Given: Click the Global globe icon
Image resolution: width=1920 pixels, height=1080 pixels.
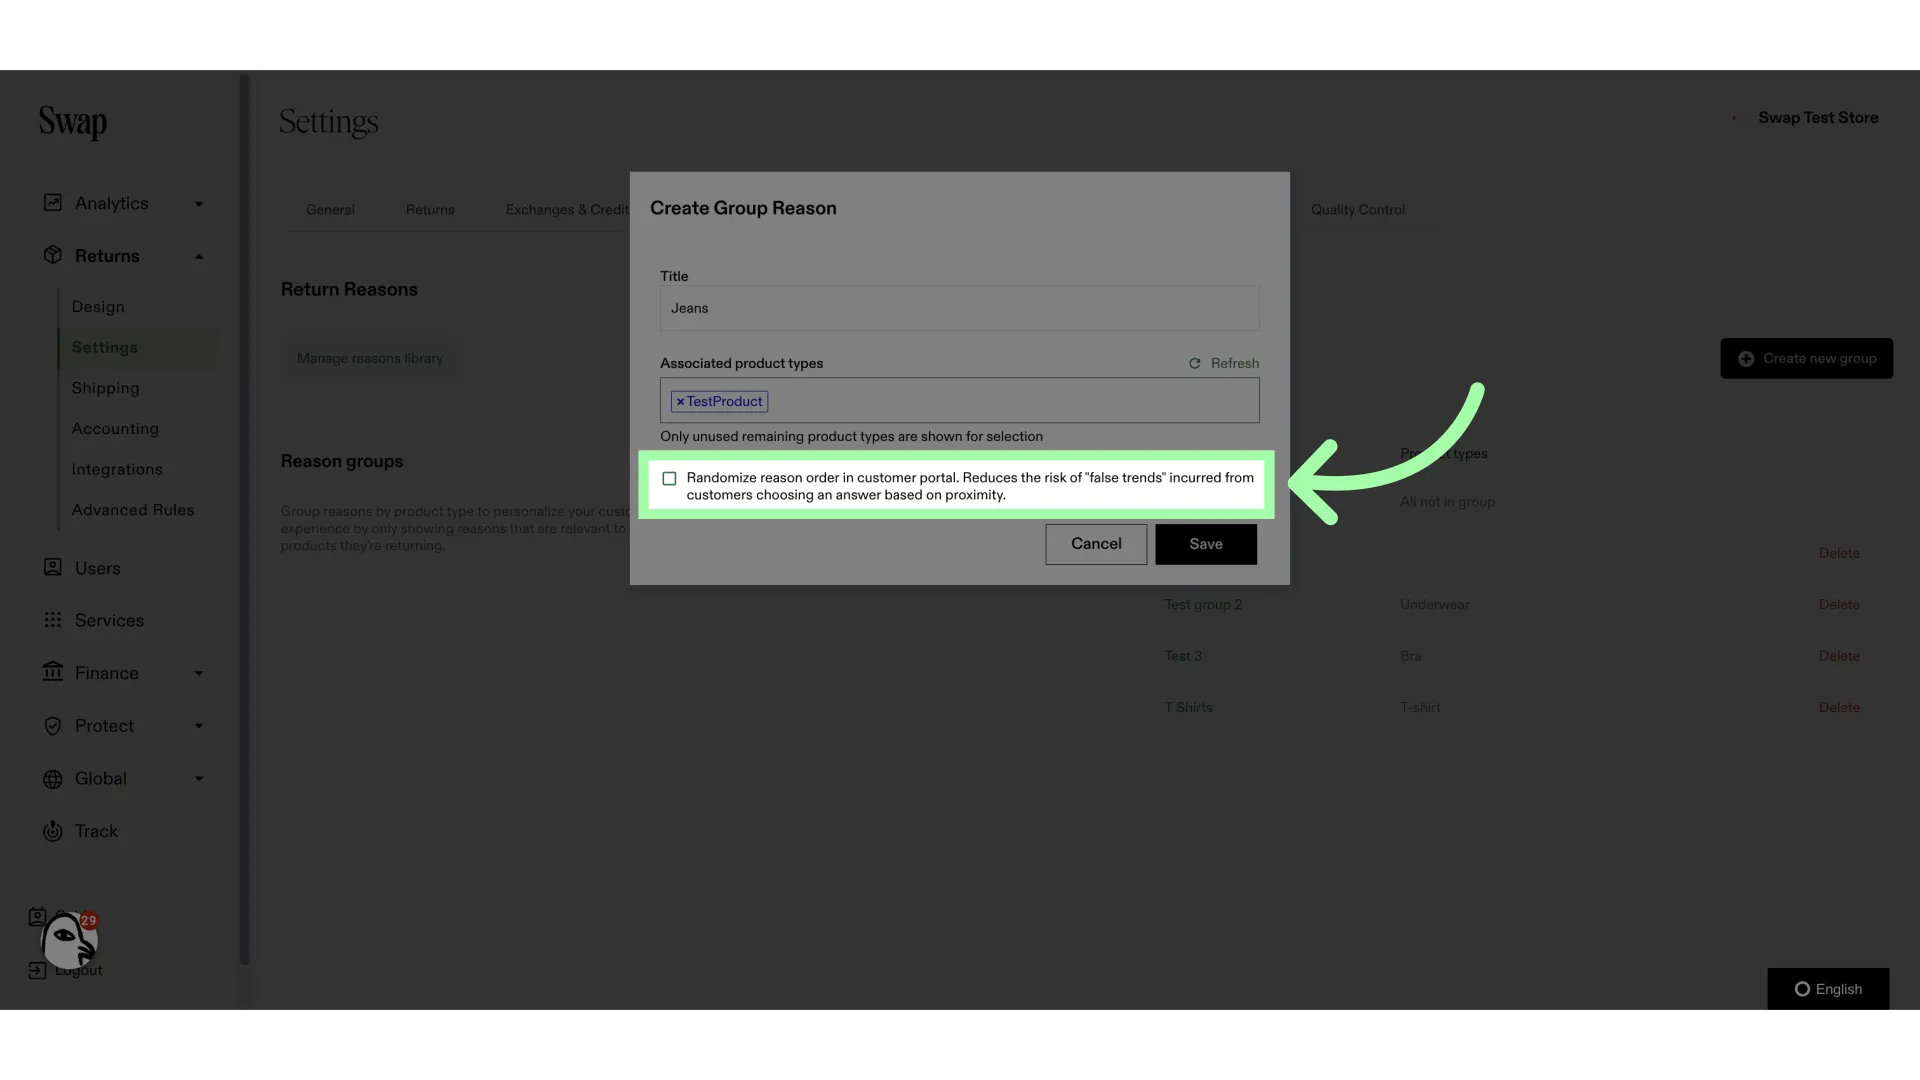Looking at the screenshot, I should coord(53,779).
